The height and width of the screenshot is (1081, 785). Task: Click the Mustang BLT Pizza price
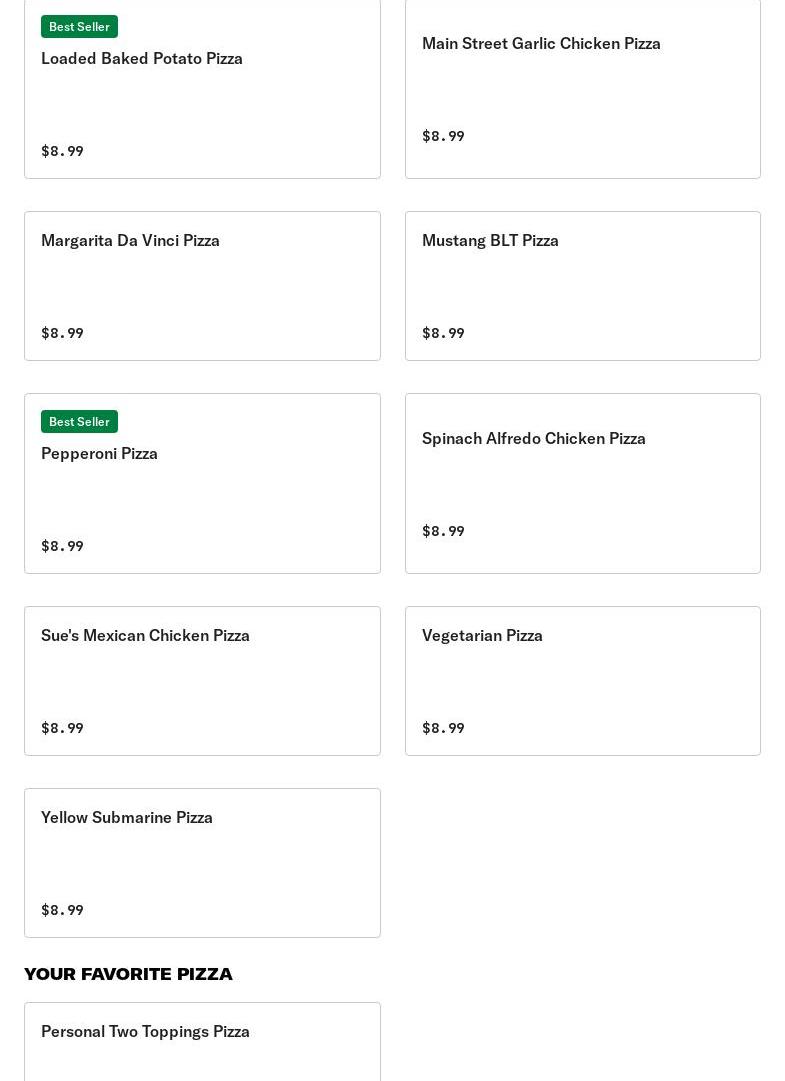coord(443,333)
